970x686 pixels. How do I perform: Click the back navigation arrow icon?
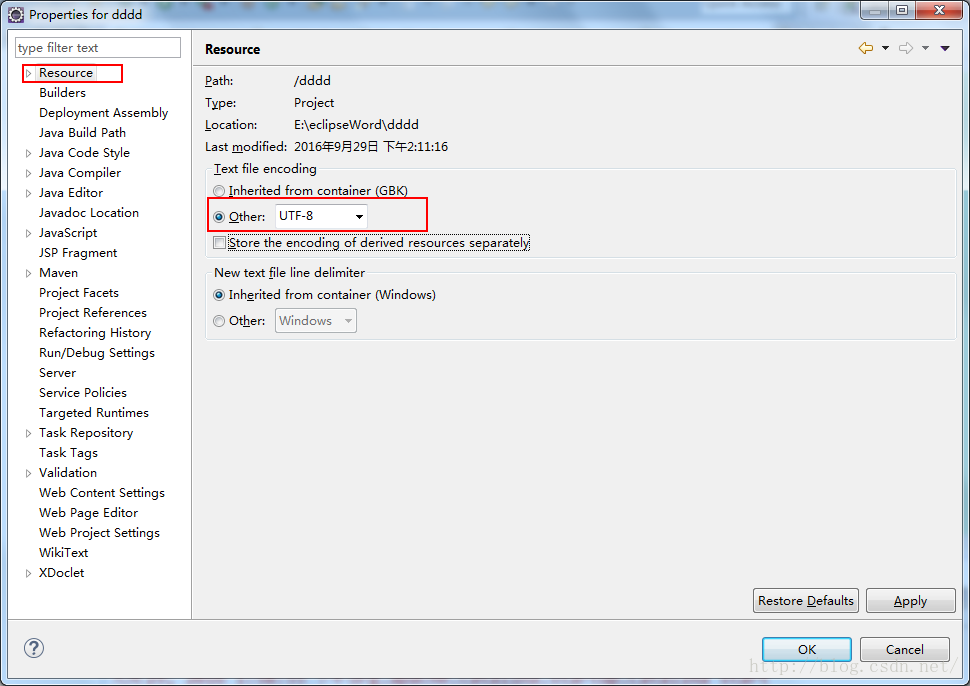[x=866, y=48]
